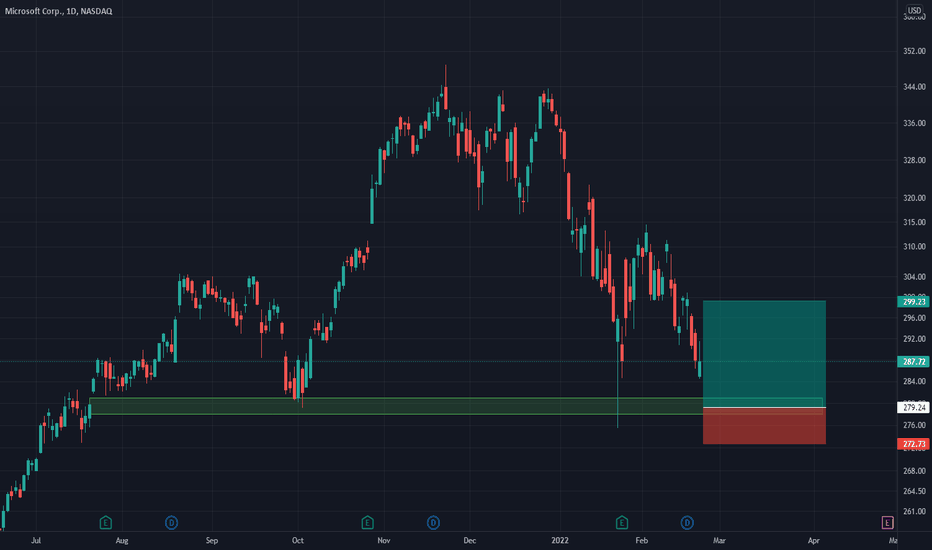
Task: Open the earnings E marker before Nov
Action: tap(367, 523)
